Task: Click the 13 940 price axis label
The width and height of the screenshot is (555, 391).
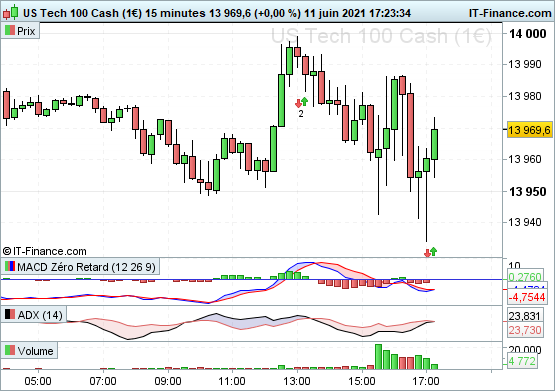Action: click(525, 222)
